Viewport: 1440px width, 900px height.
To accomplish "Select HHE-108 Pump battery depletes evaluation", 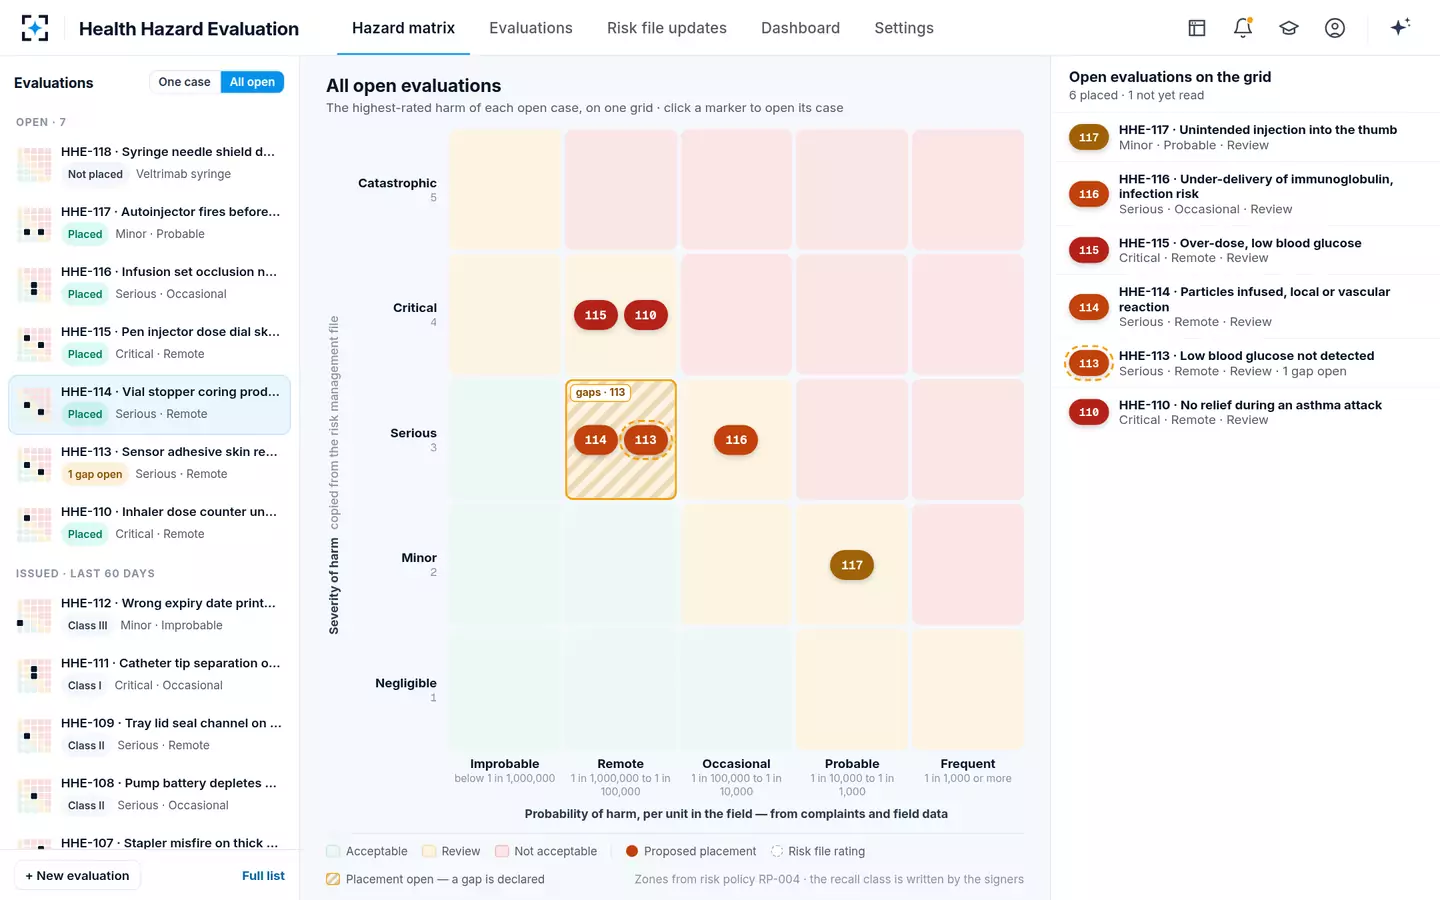I will tap(149, 796).
